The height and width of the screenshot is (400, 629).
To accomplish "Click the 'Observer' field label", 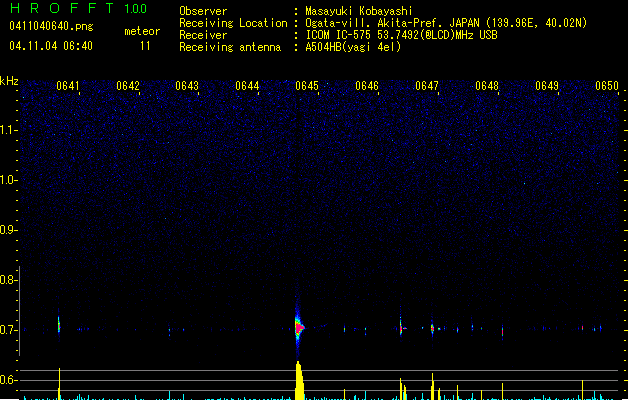I will point(203,11).
